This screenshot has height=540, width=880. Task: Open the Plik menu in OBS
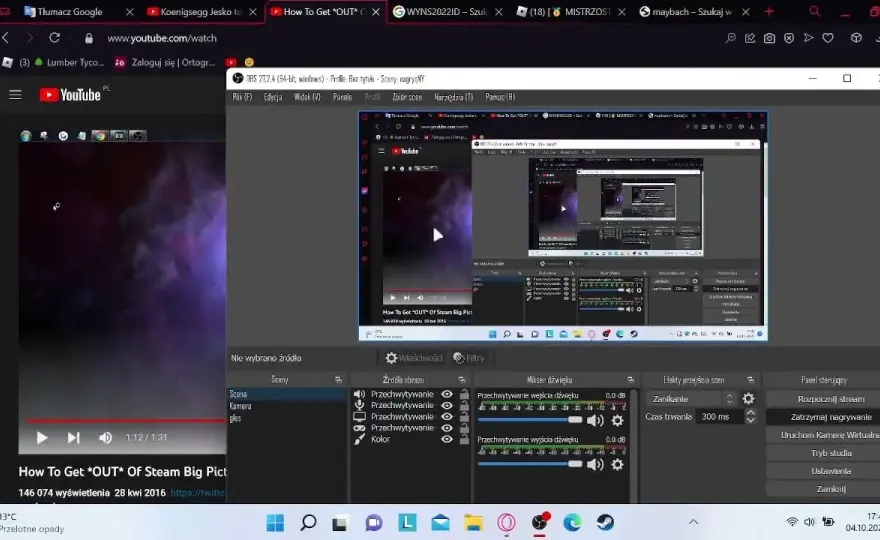(242, 97)
